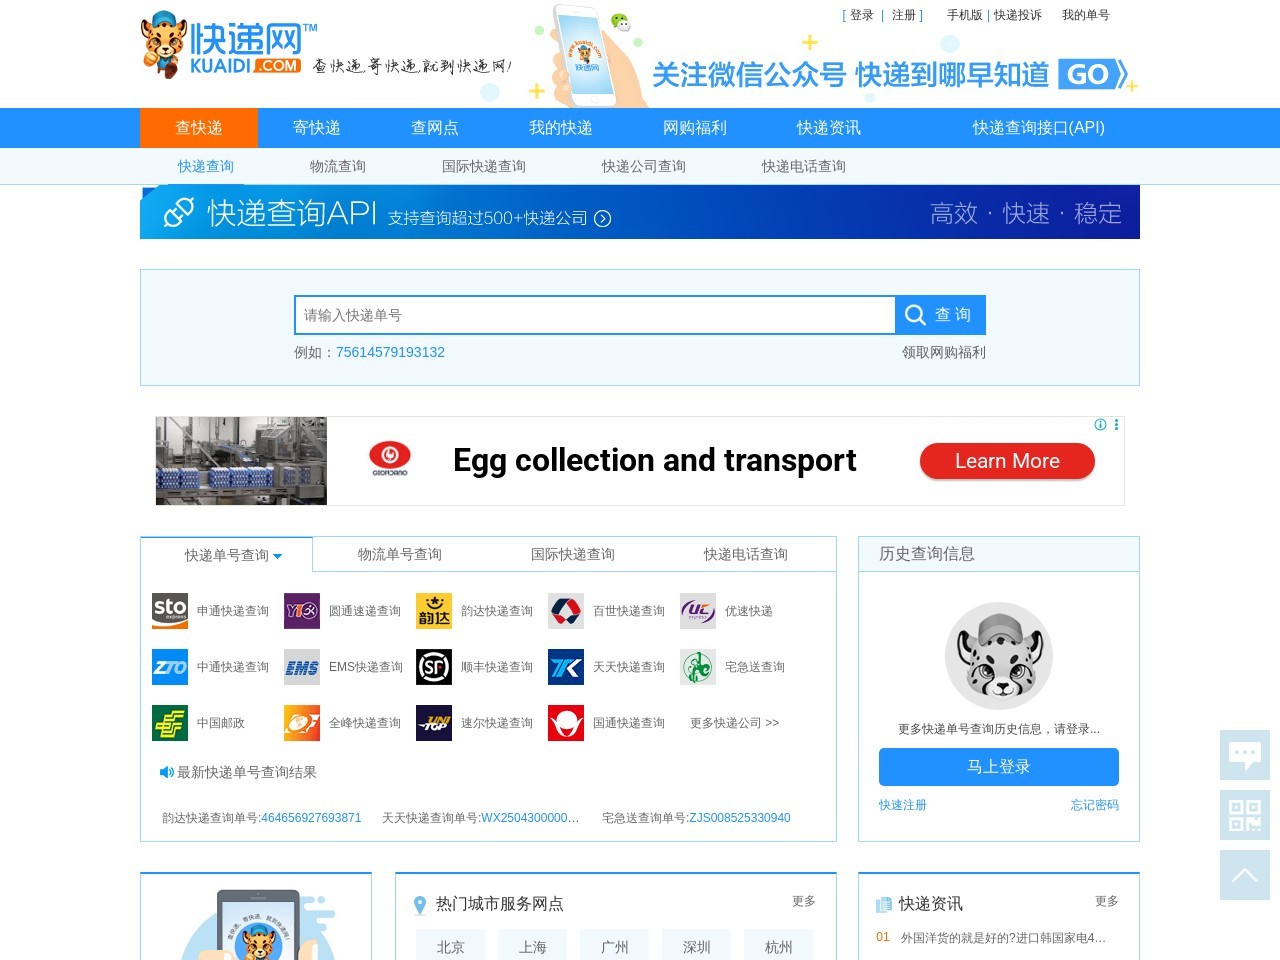Show the QR code floating icon
The width and height of the screenshot is (1280, 960).
pyautogui.click(x=1245, y=815)
